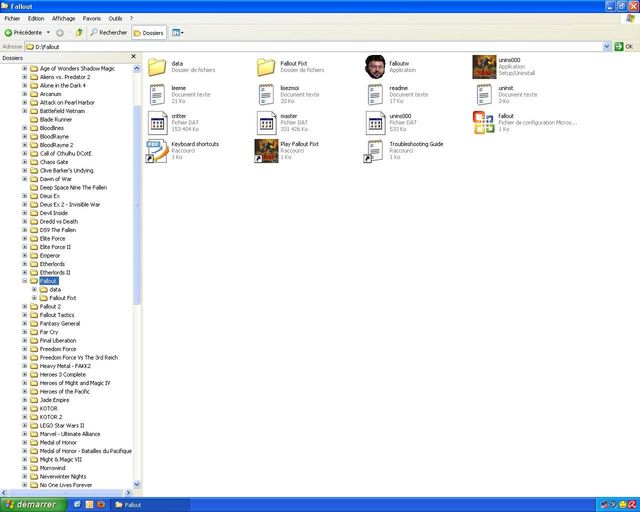The width and height of the screenshot is (640, 512).
Task: Open the data folder icon in file pane
Action: (x=157, y=67)
